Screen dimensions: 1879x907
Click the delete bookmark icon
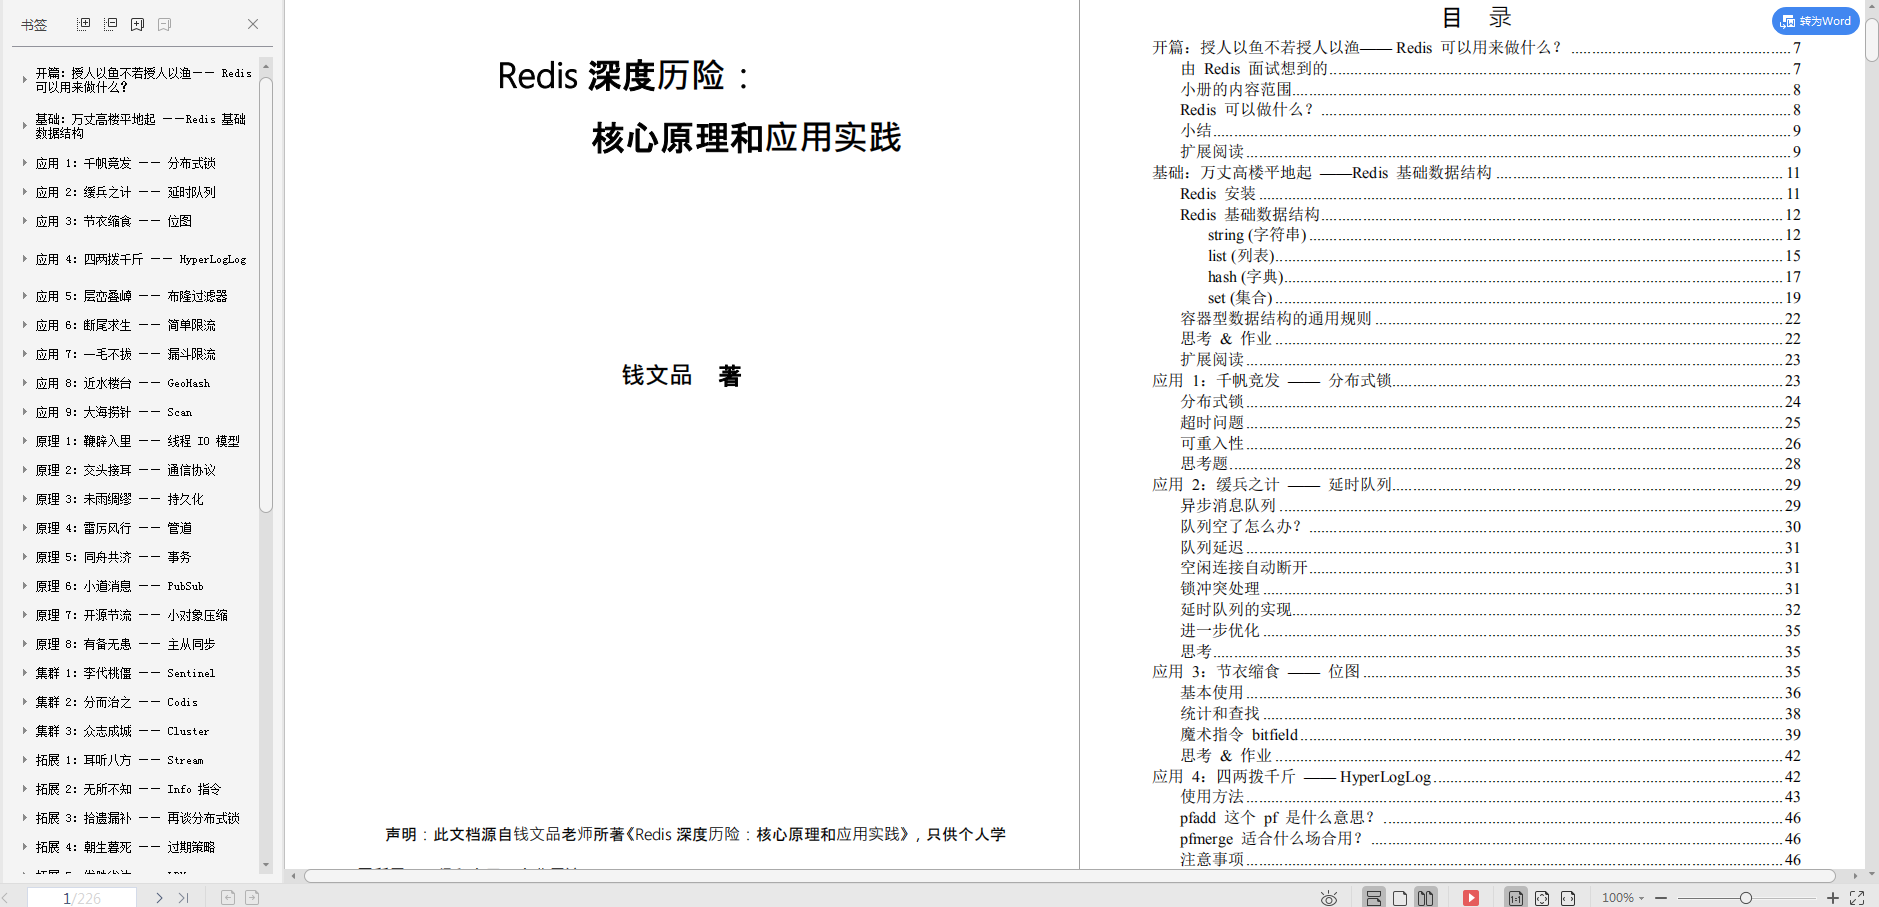click(x=165, y=24)
